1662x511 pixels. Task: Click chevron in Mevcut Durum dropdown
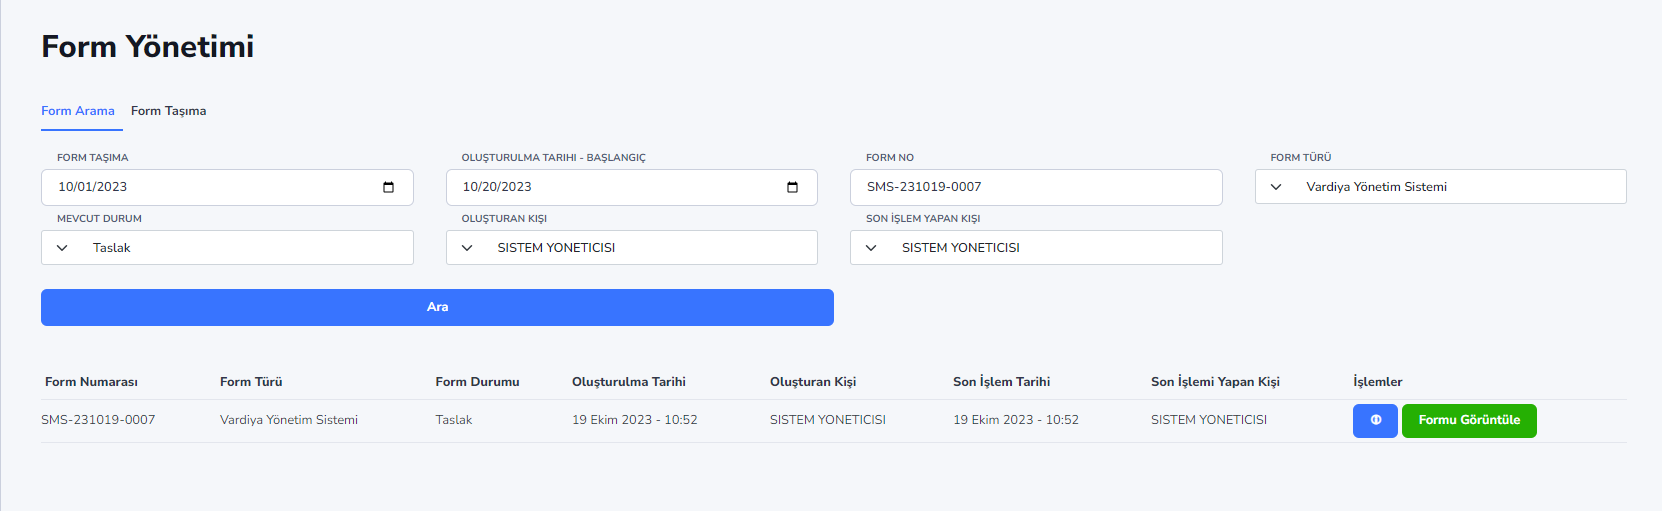pyautogui.click(x=62, y=248)
